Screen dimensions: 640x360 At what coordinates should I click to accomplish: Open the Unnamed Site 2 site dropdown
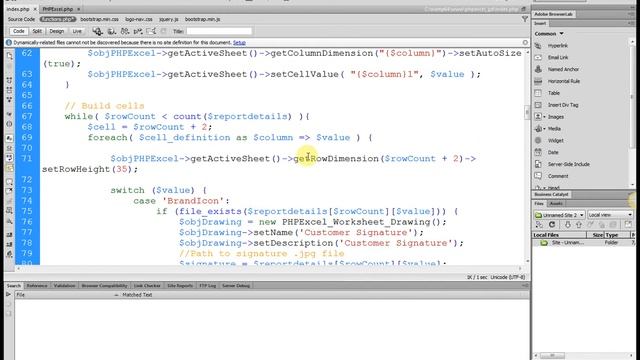(x=559, y=215)
